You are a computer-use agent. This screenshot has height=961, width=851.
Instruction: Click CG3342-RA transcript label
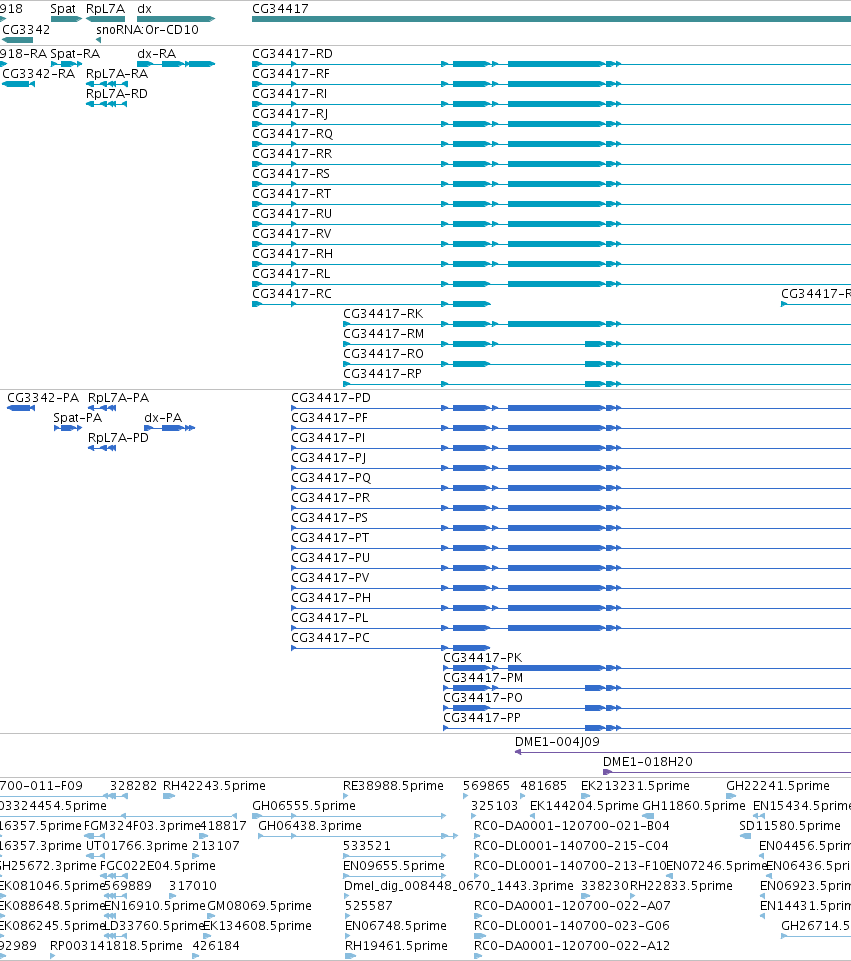point(39,74)
